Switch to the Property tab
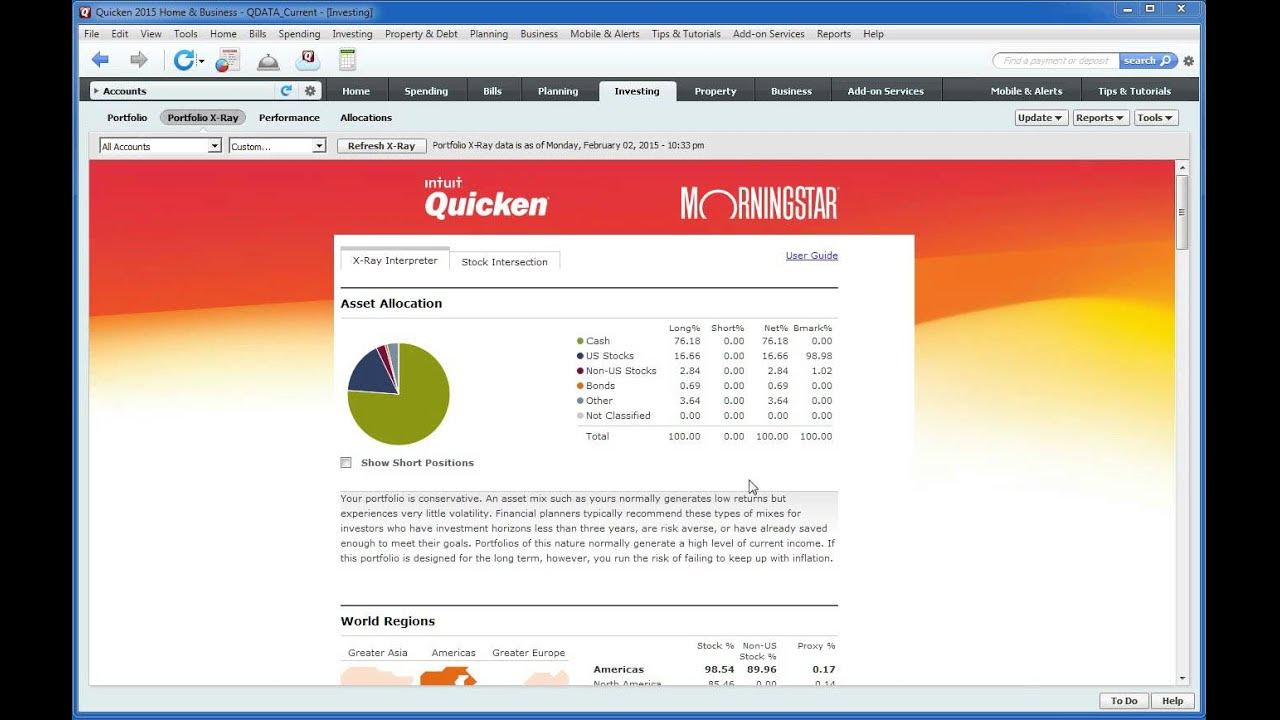Viewport: 1280px width, 720px height. coord(716,91)
